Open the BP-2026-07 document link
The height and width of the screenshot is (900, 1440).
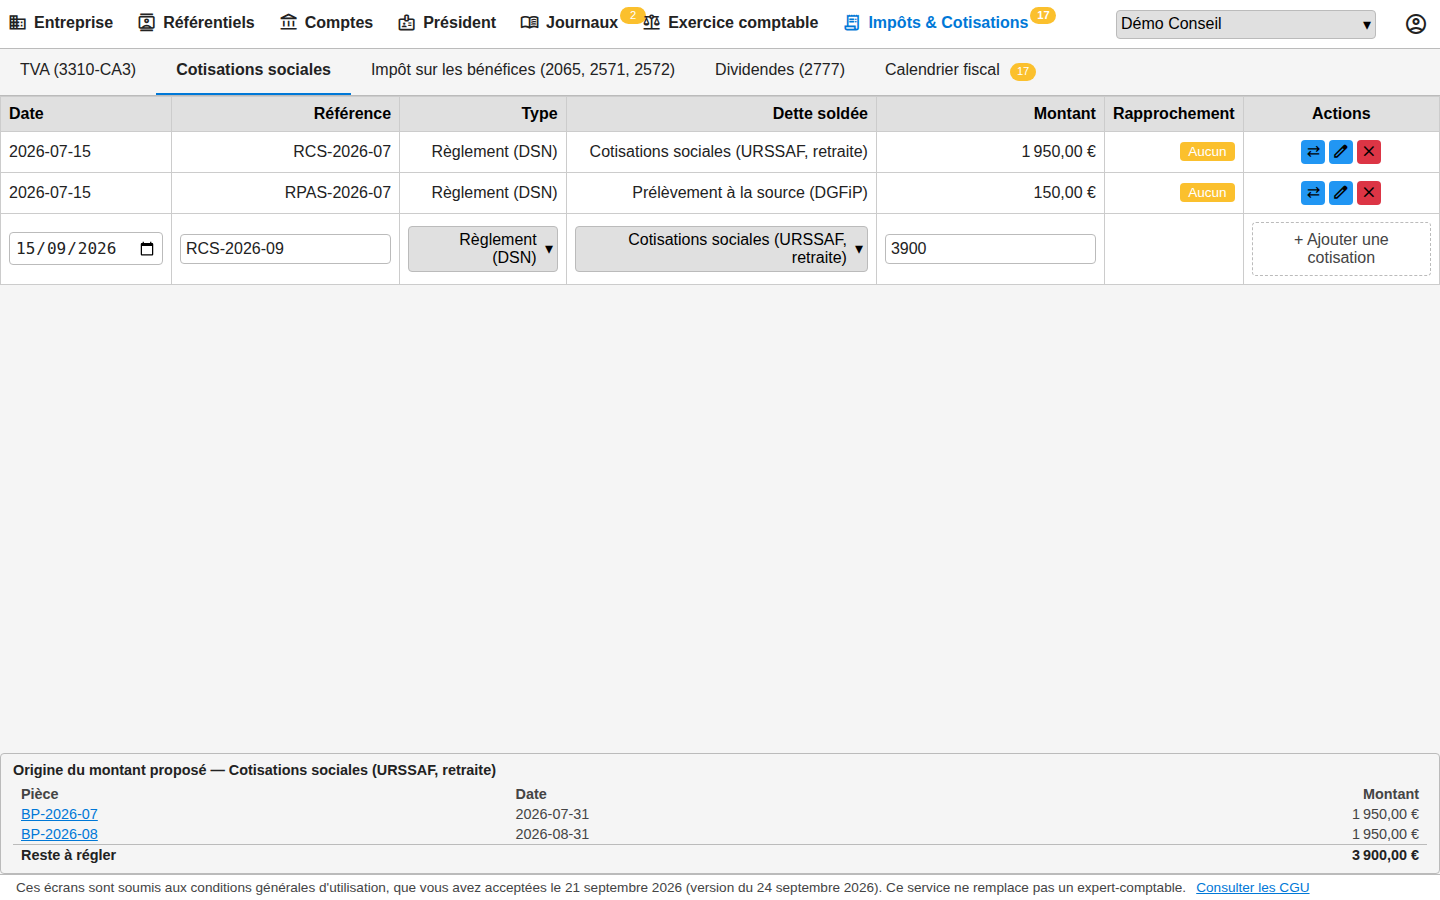click(x=59, y=814)
